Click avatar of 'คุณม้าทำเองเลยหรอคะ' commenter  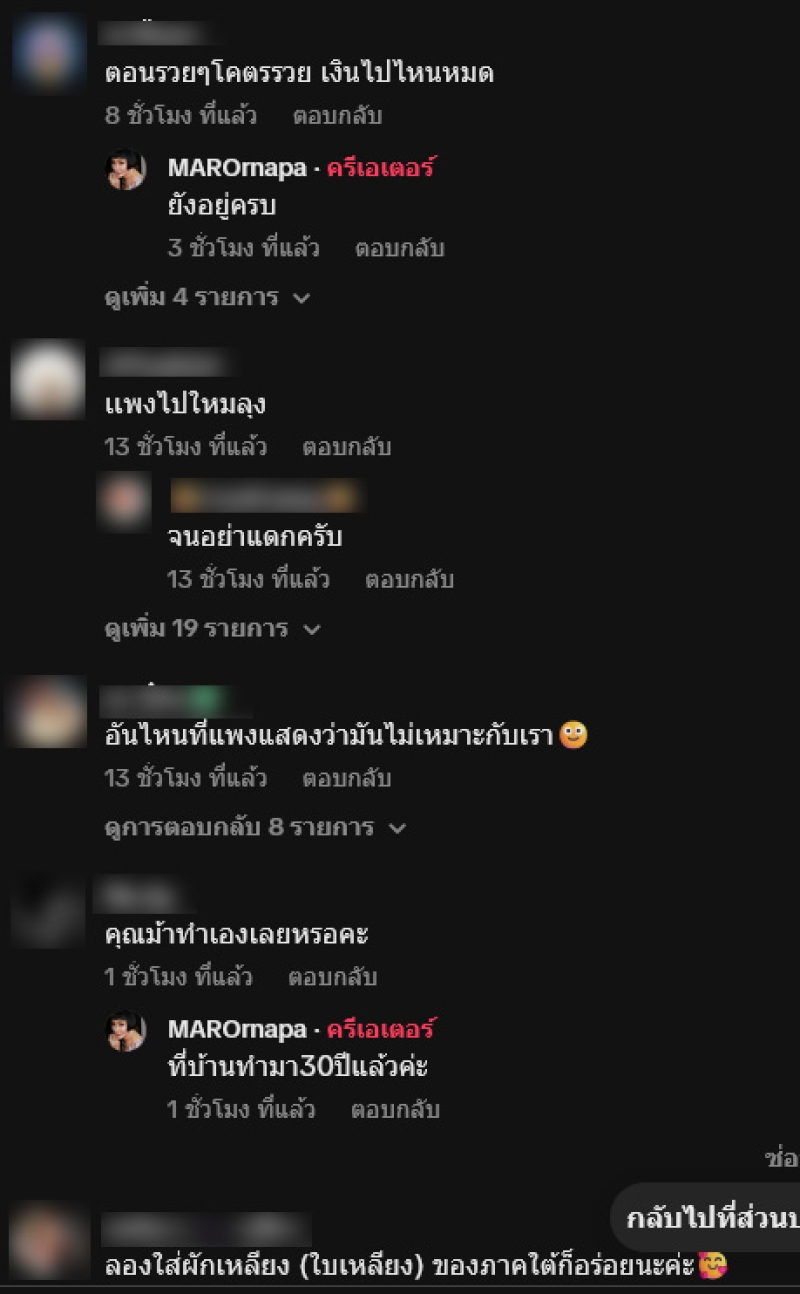click(48, 910)
